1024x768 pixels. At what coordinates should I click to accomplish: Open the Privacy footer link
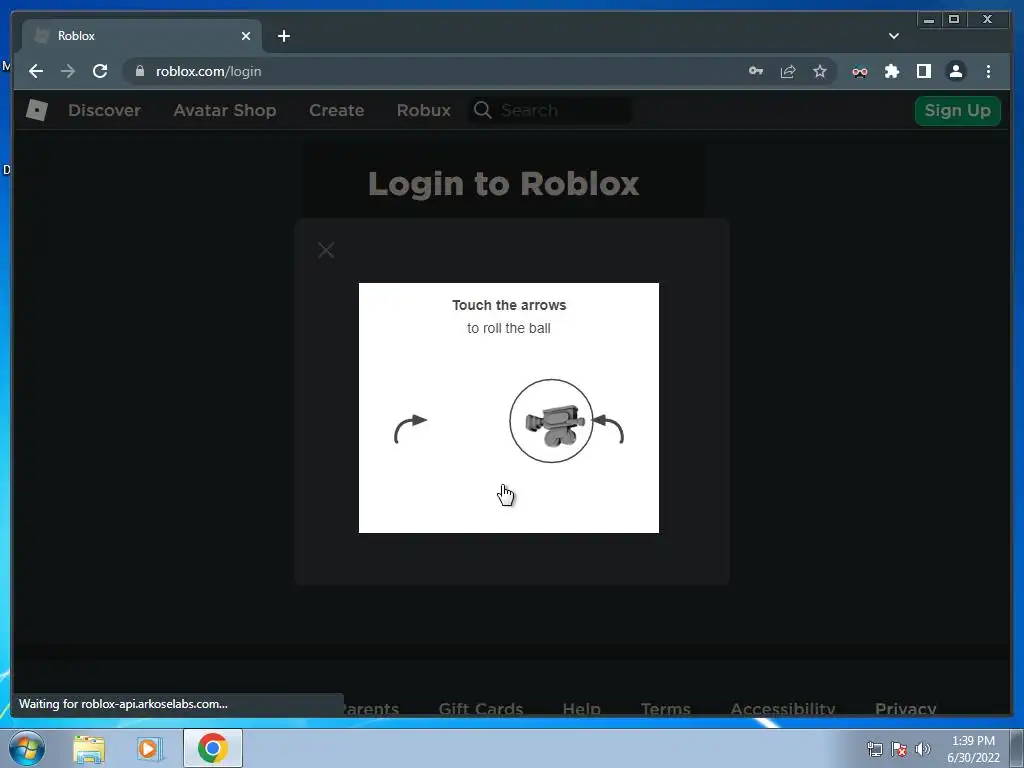pyautogui.click(x=906, y=709)
